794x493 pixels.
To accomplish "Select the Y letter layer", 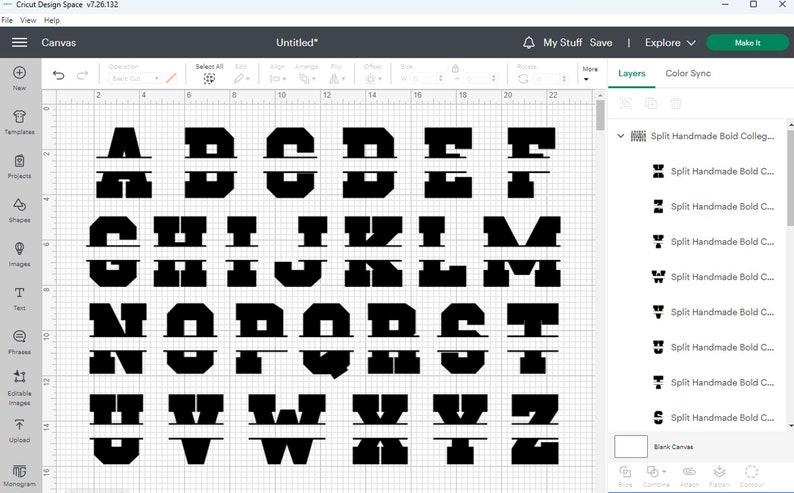I will click(x=713, y=241).
